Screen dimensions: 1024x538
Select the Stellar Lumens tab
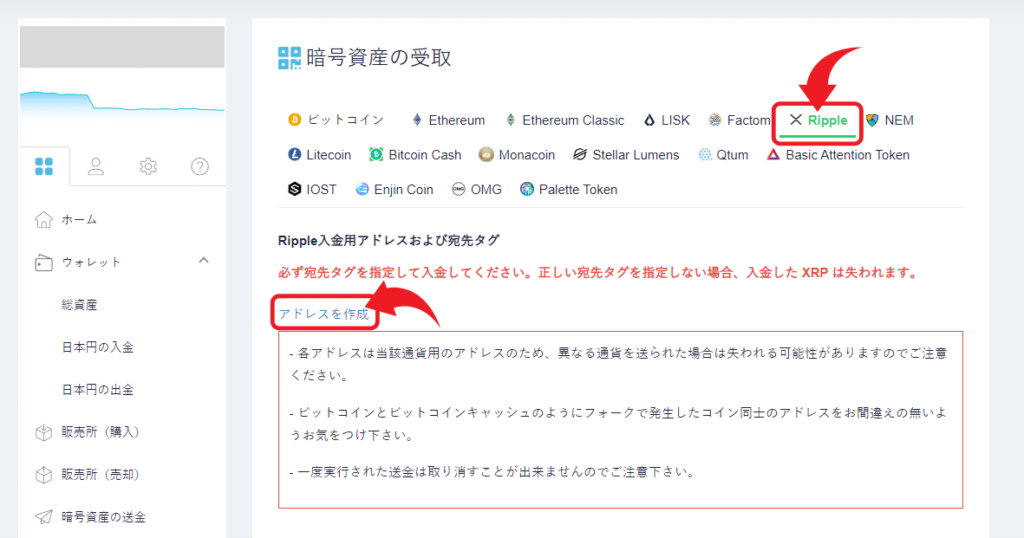click(626, 155)
